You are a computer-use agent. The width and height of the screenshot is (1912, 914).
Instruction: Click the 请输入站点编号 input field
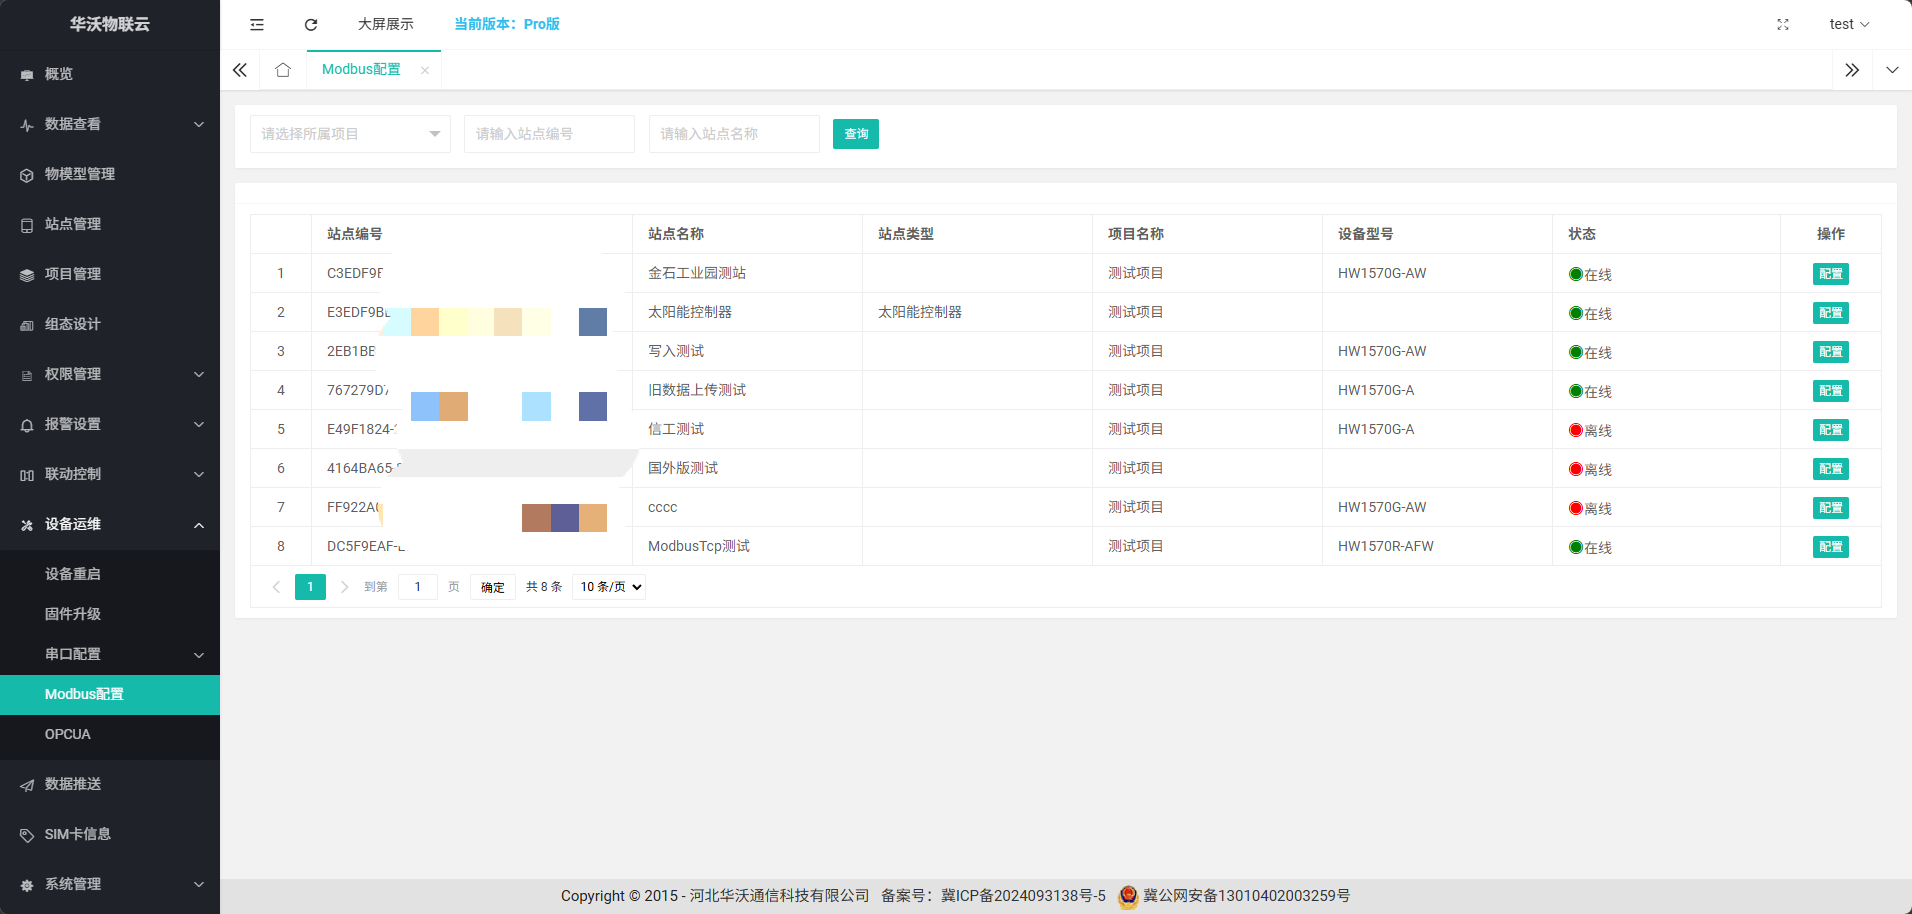click(549, 134)
